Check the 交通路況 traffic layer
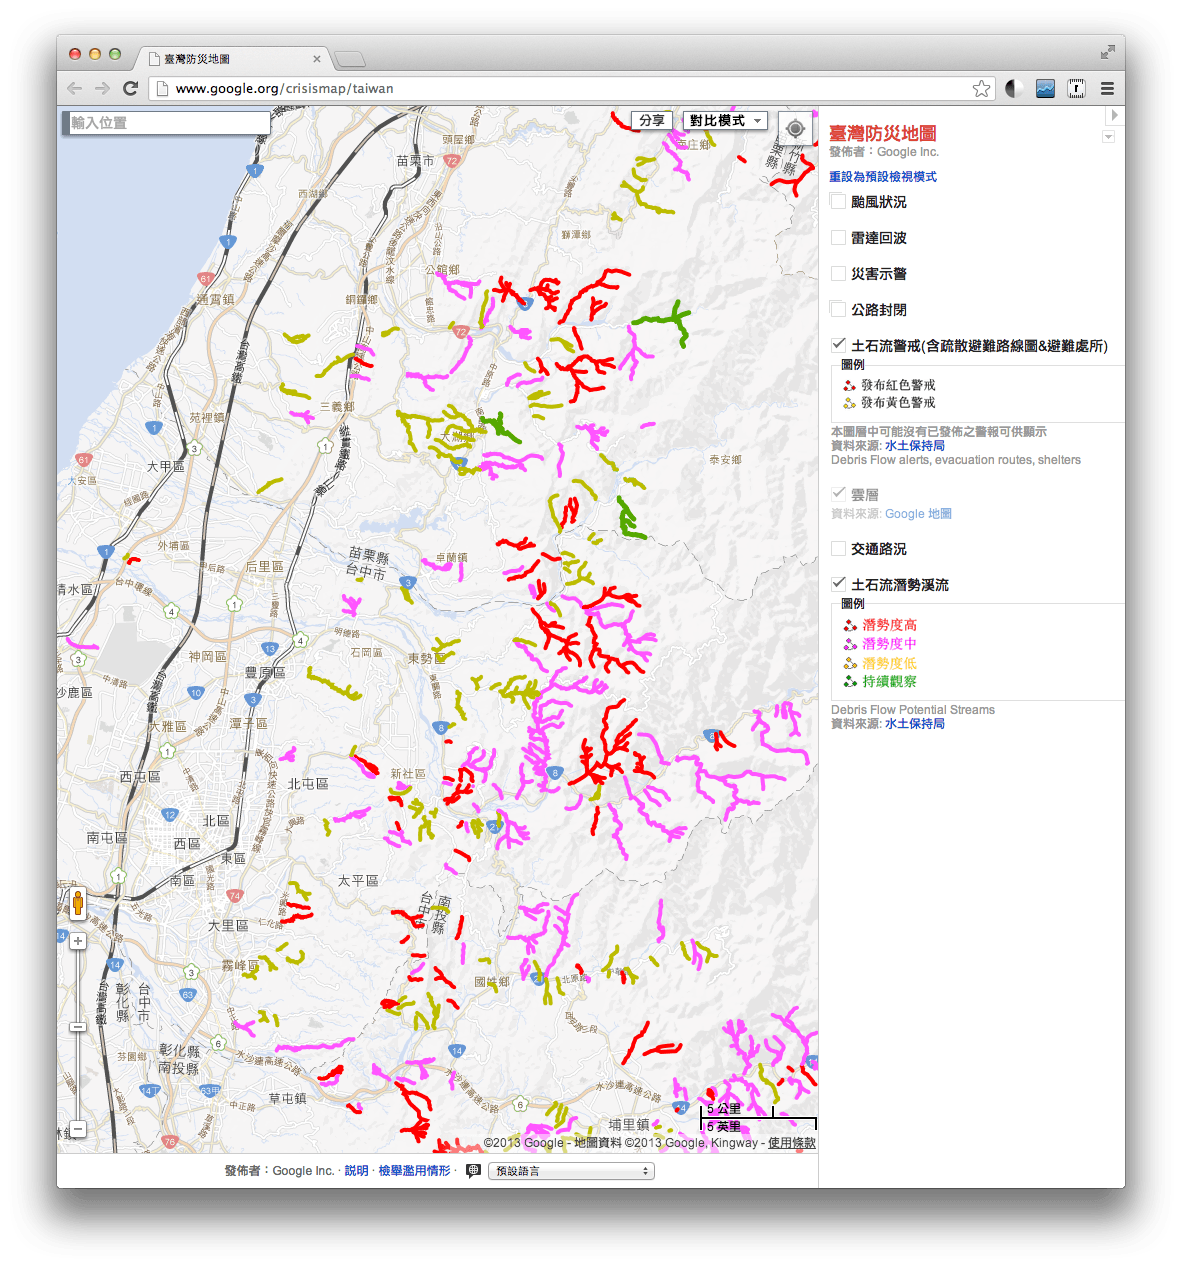1182x1267 pixels. pos(838,548)
